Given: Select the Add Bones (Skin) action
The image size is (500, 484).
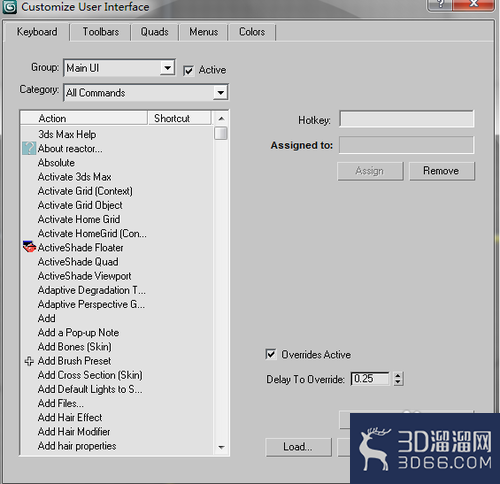Looking at the screenshot, I should (74, 347).
